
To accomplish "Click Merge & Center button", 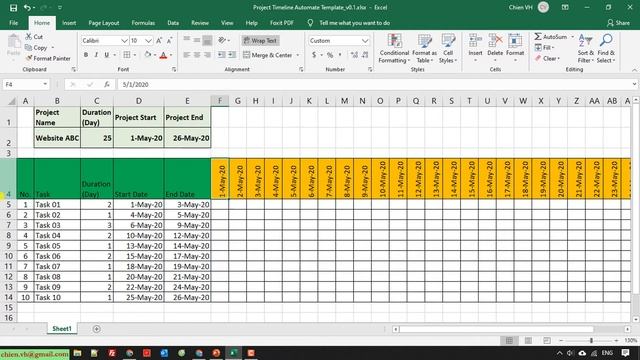I will pos(268,55).
